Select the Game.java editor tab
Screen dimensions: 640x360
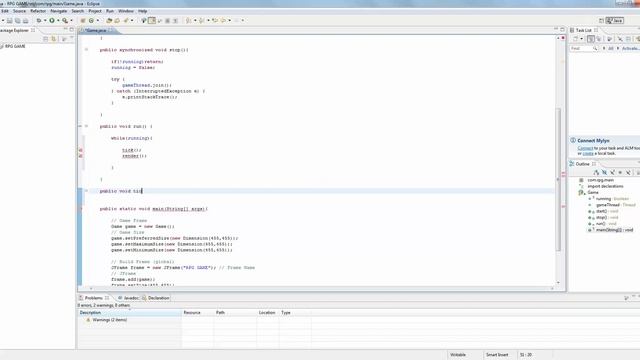coord(96,31)
